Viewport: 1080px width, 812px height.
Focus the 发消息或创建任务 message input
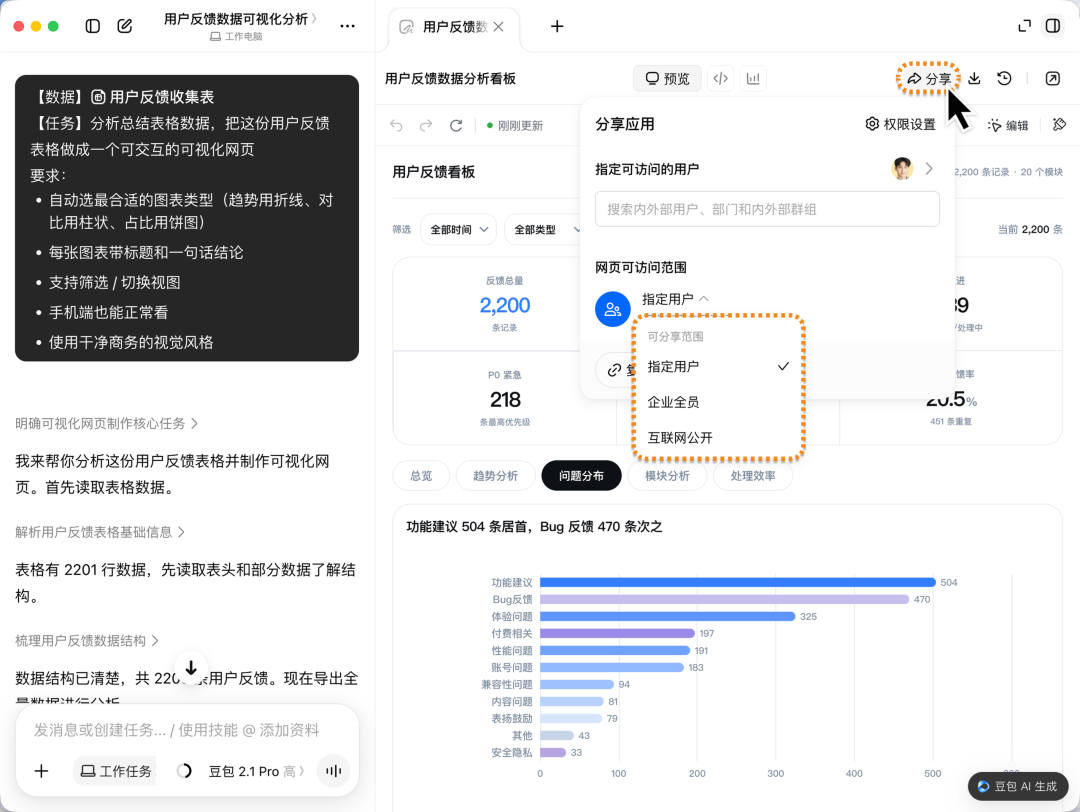coord(176,730)
